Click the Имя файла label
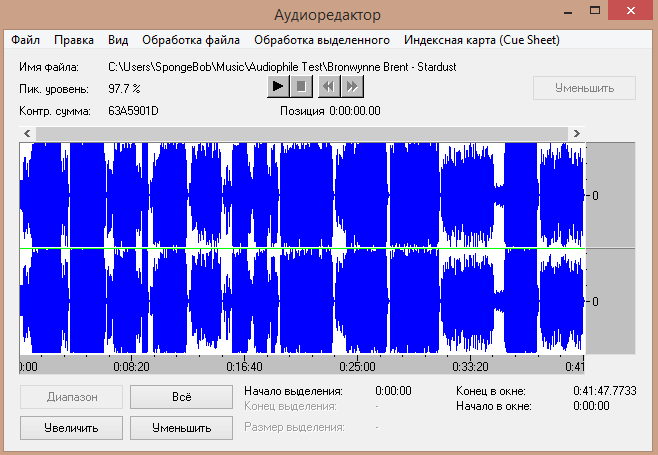658x455 pixels. 49,67
